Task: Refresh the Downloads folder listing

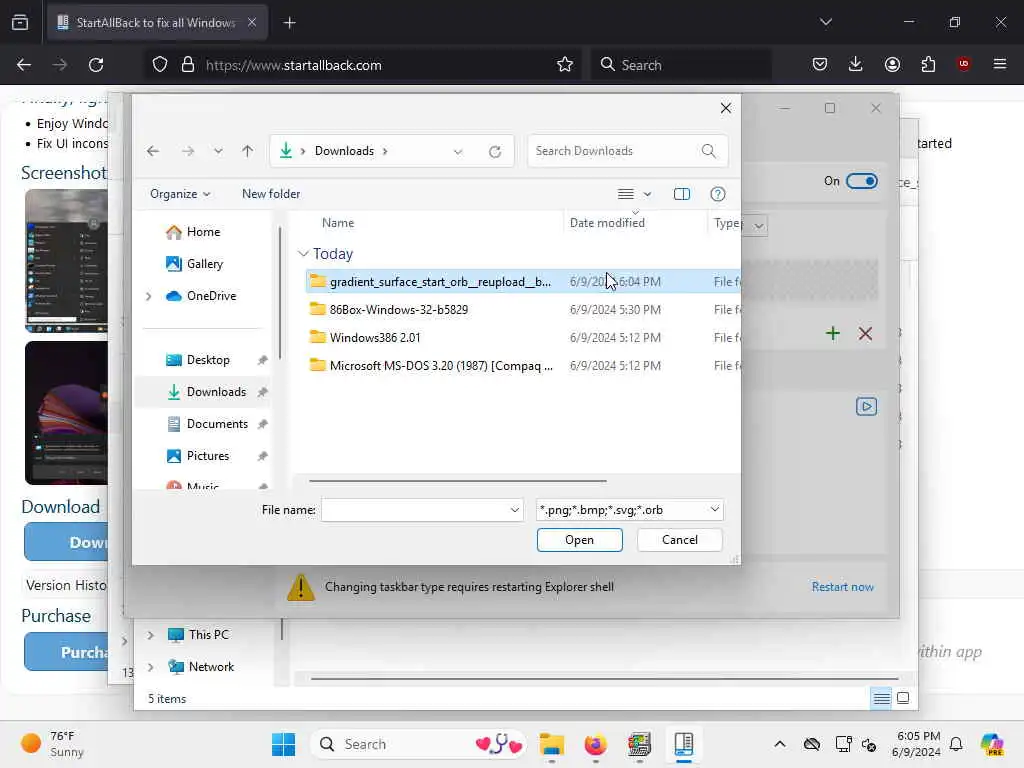Action: coord(495,152)
